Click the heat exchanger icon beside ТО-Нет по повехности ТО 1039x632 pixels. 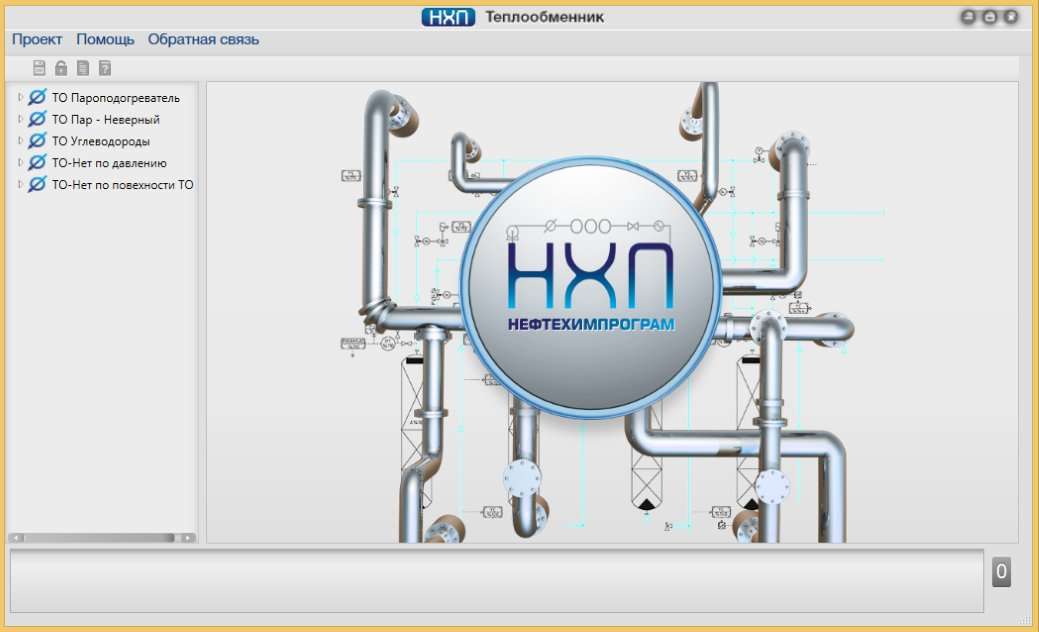(x=37, y=184)
